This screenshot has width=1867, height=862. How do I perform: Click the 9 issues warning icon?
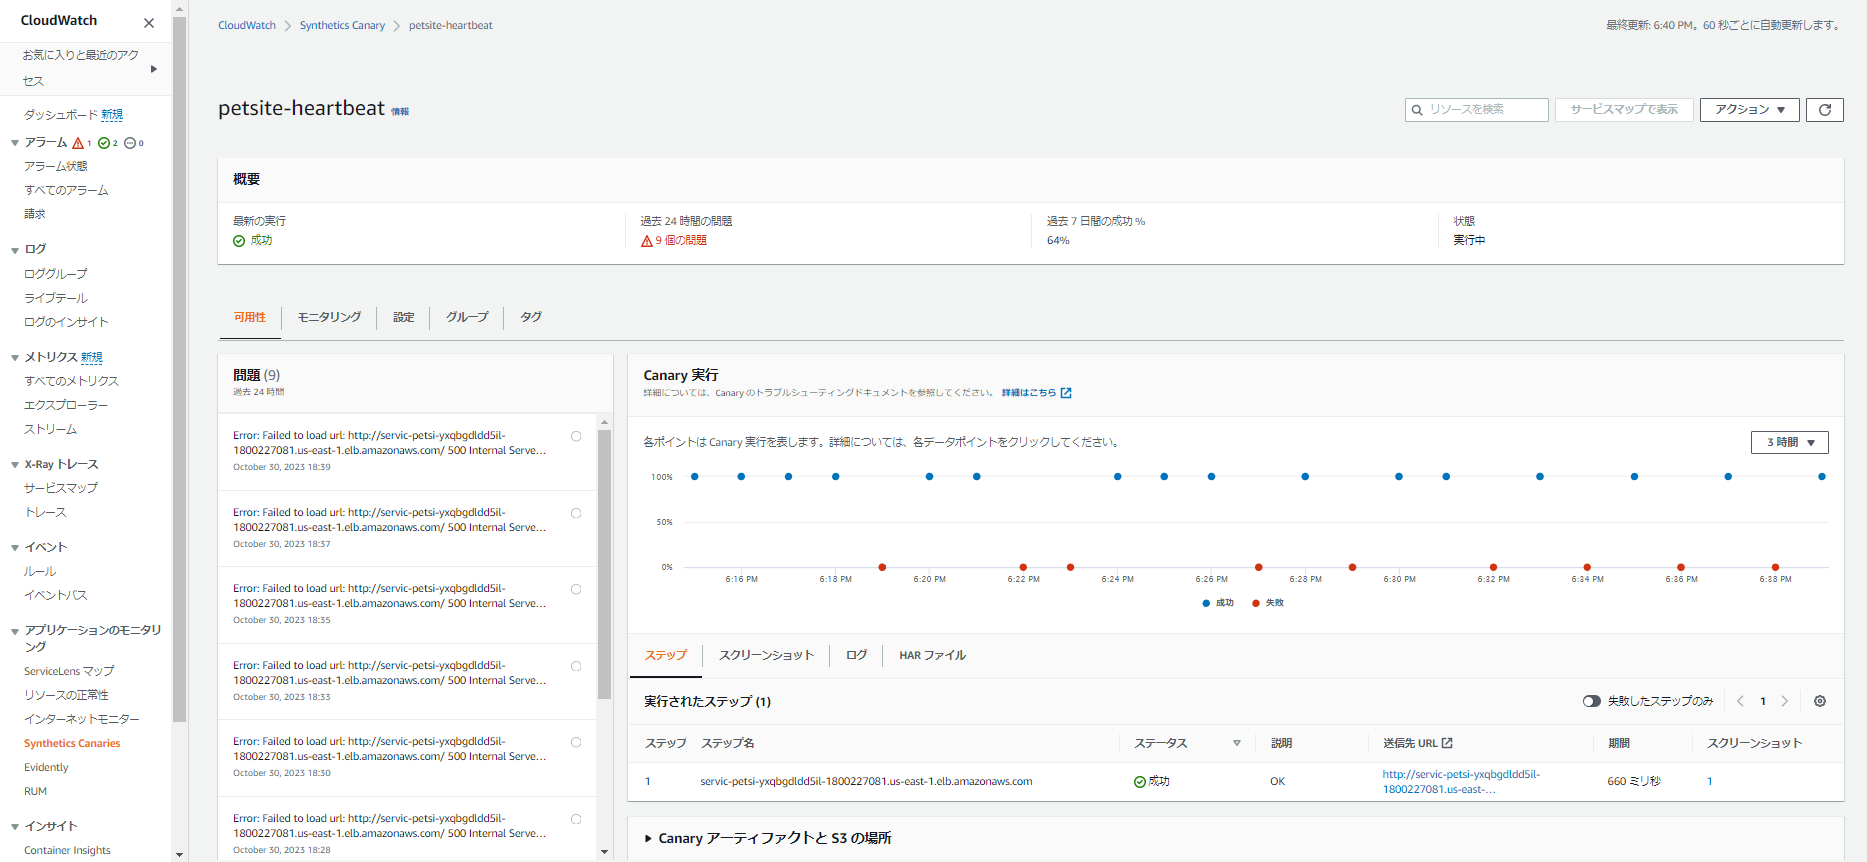pos(647,241)
